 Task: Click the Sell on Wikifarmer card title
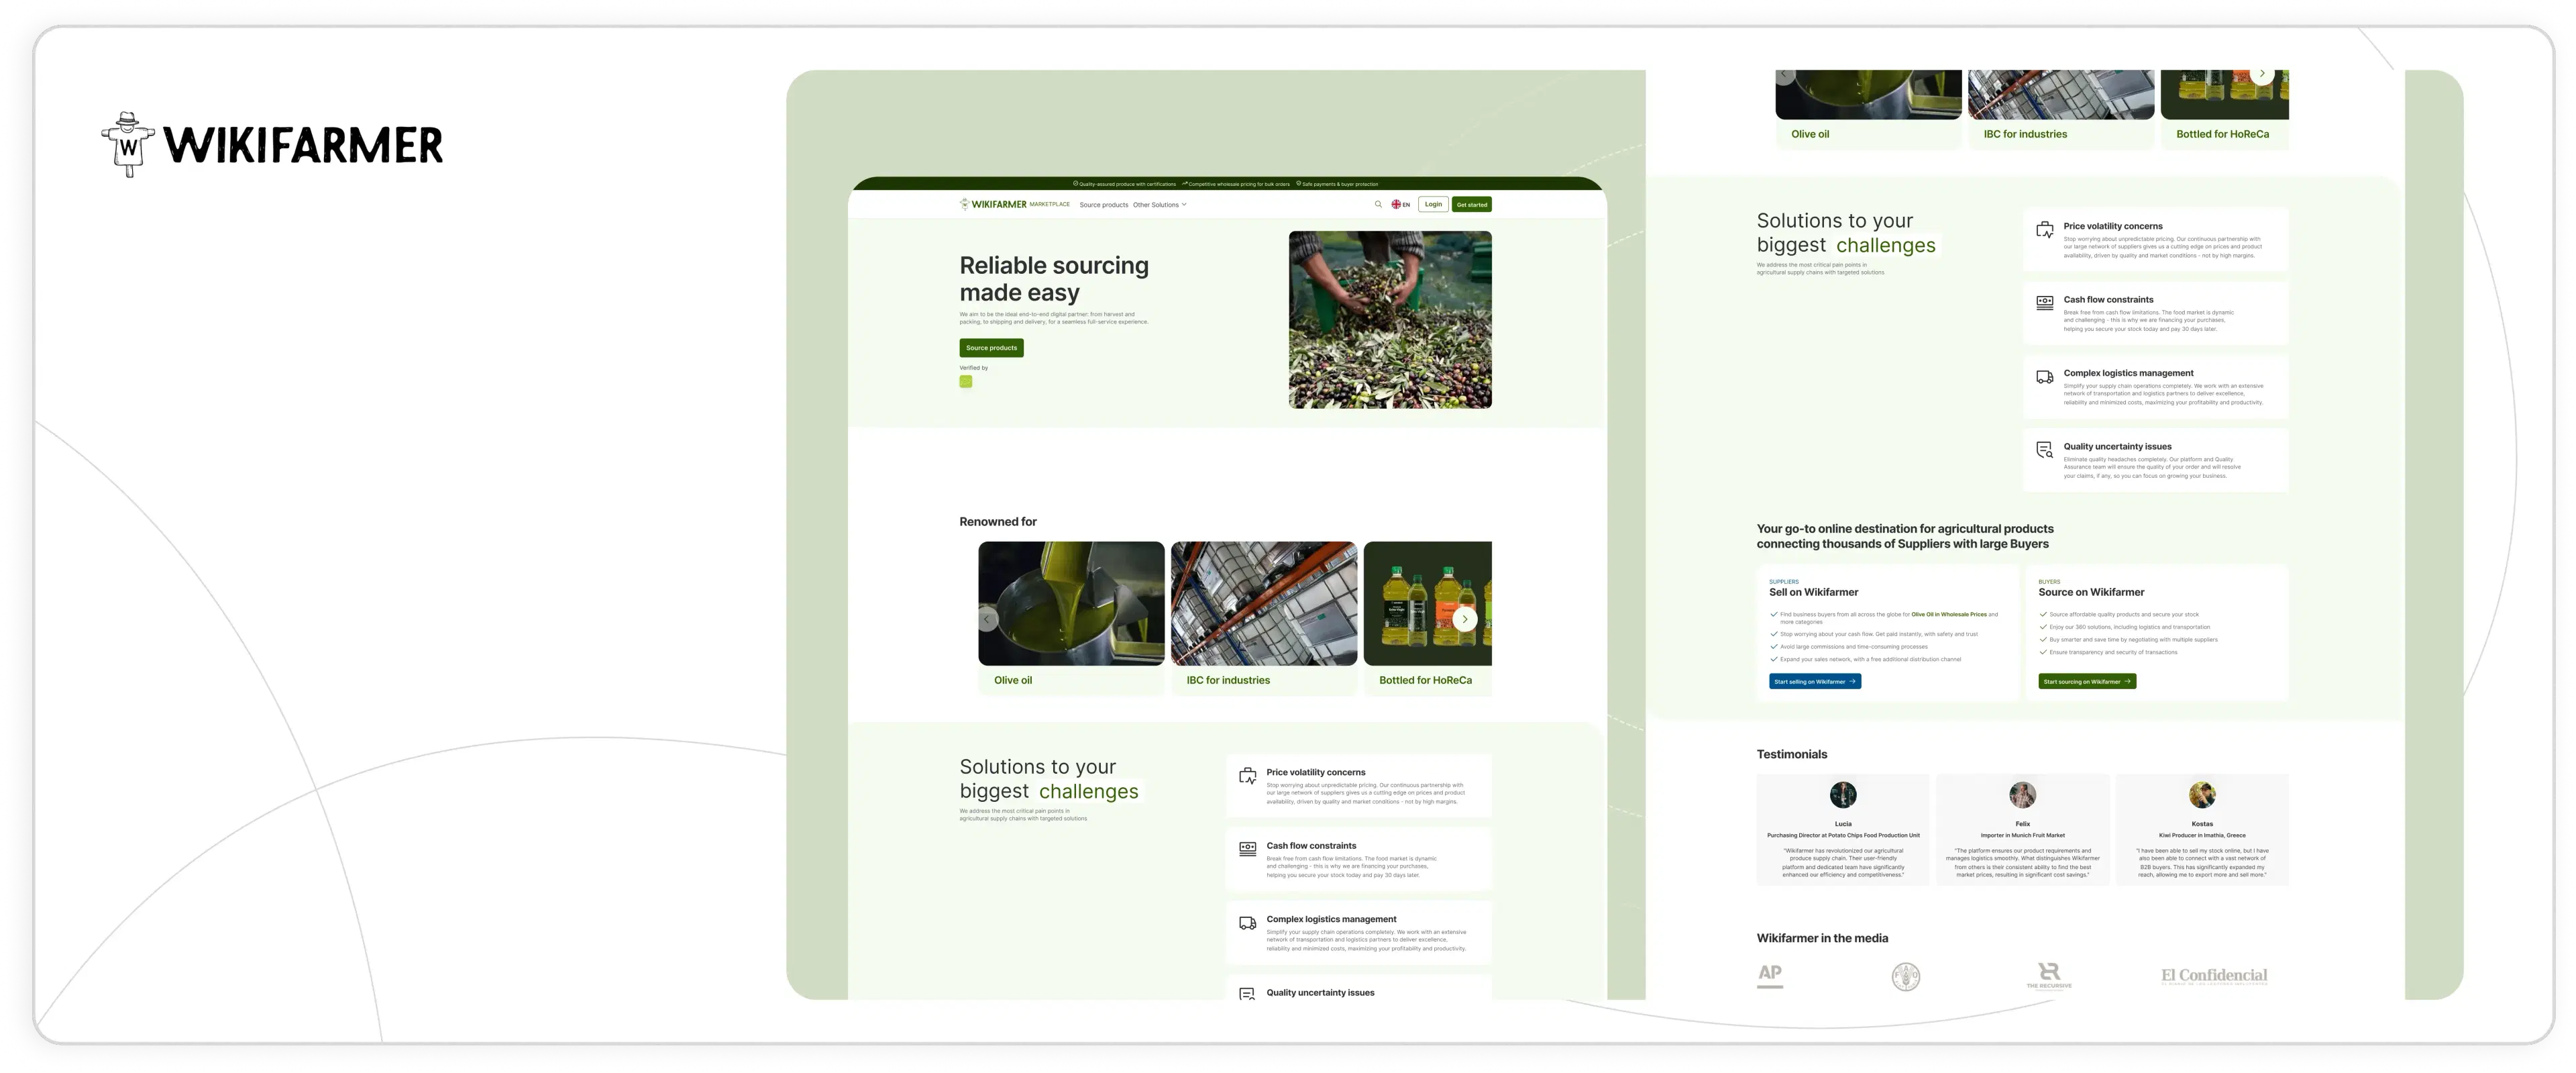click(x=1814, y=592)
